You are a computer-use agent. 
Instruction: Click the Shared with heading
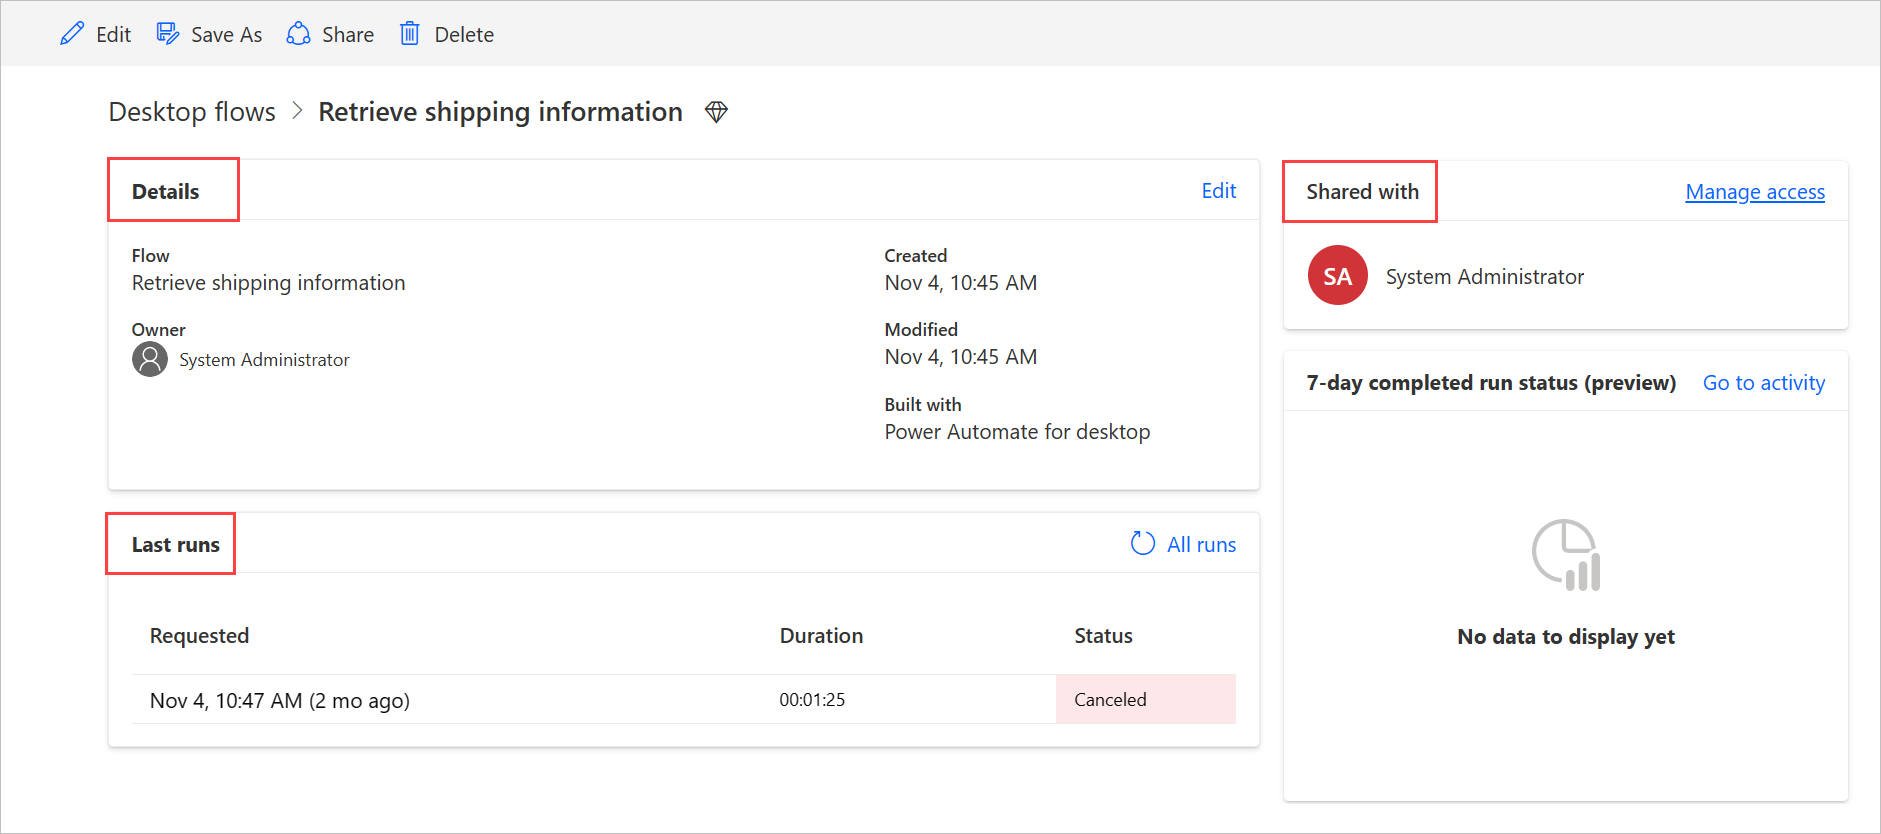1362,192
